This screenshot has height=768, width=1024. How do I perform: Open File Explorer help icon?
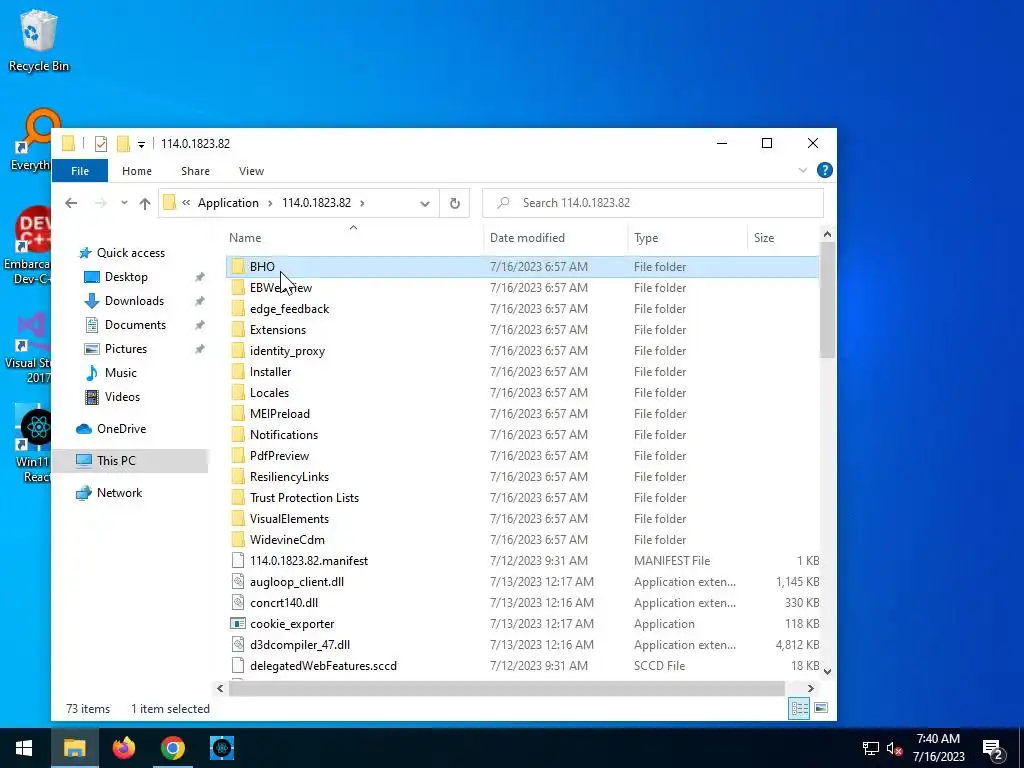tap(825, 170)
